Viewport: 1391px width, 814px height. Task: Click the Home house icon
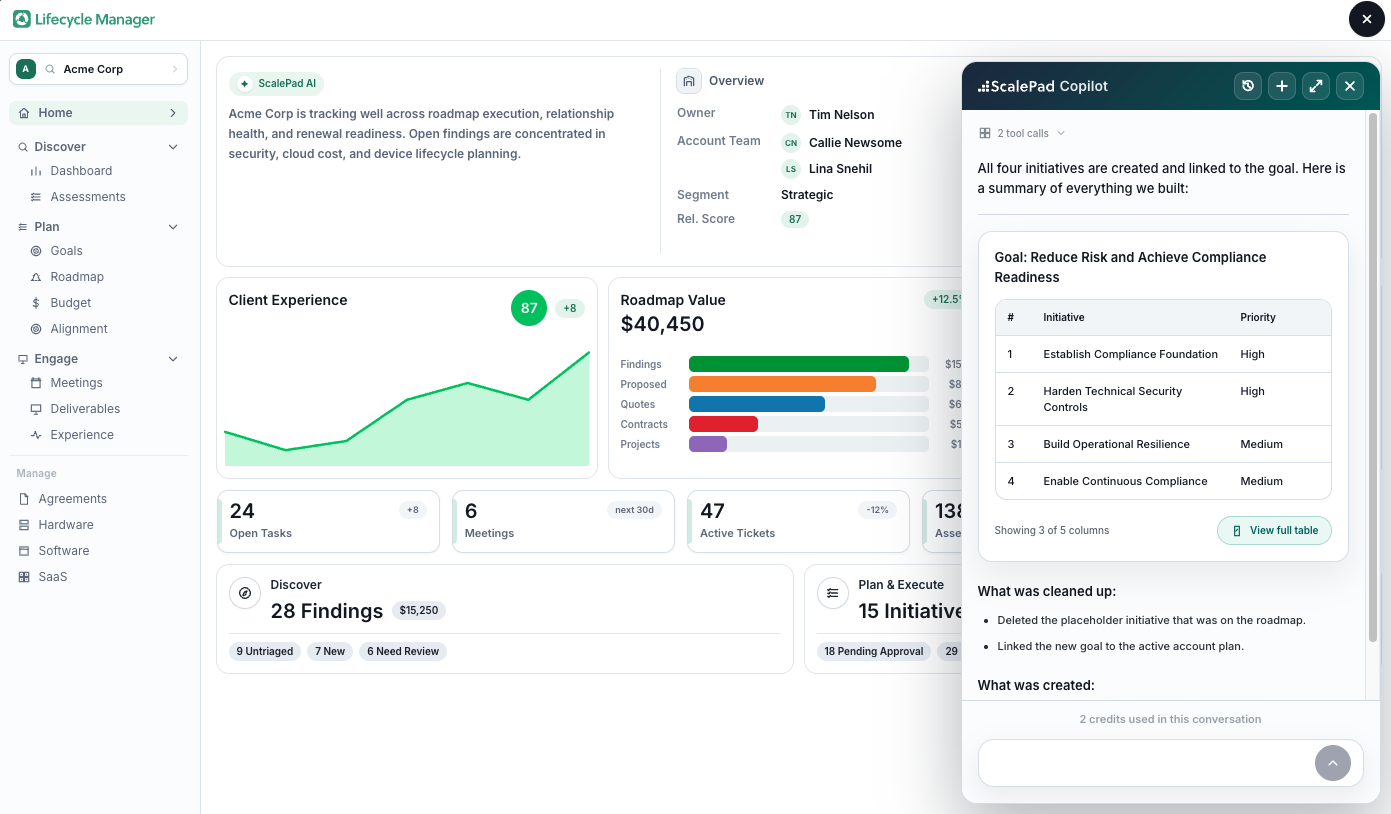(24, 113)
